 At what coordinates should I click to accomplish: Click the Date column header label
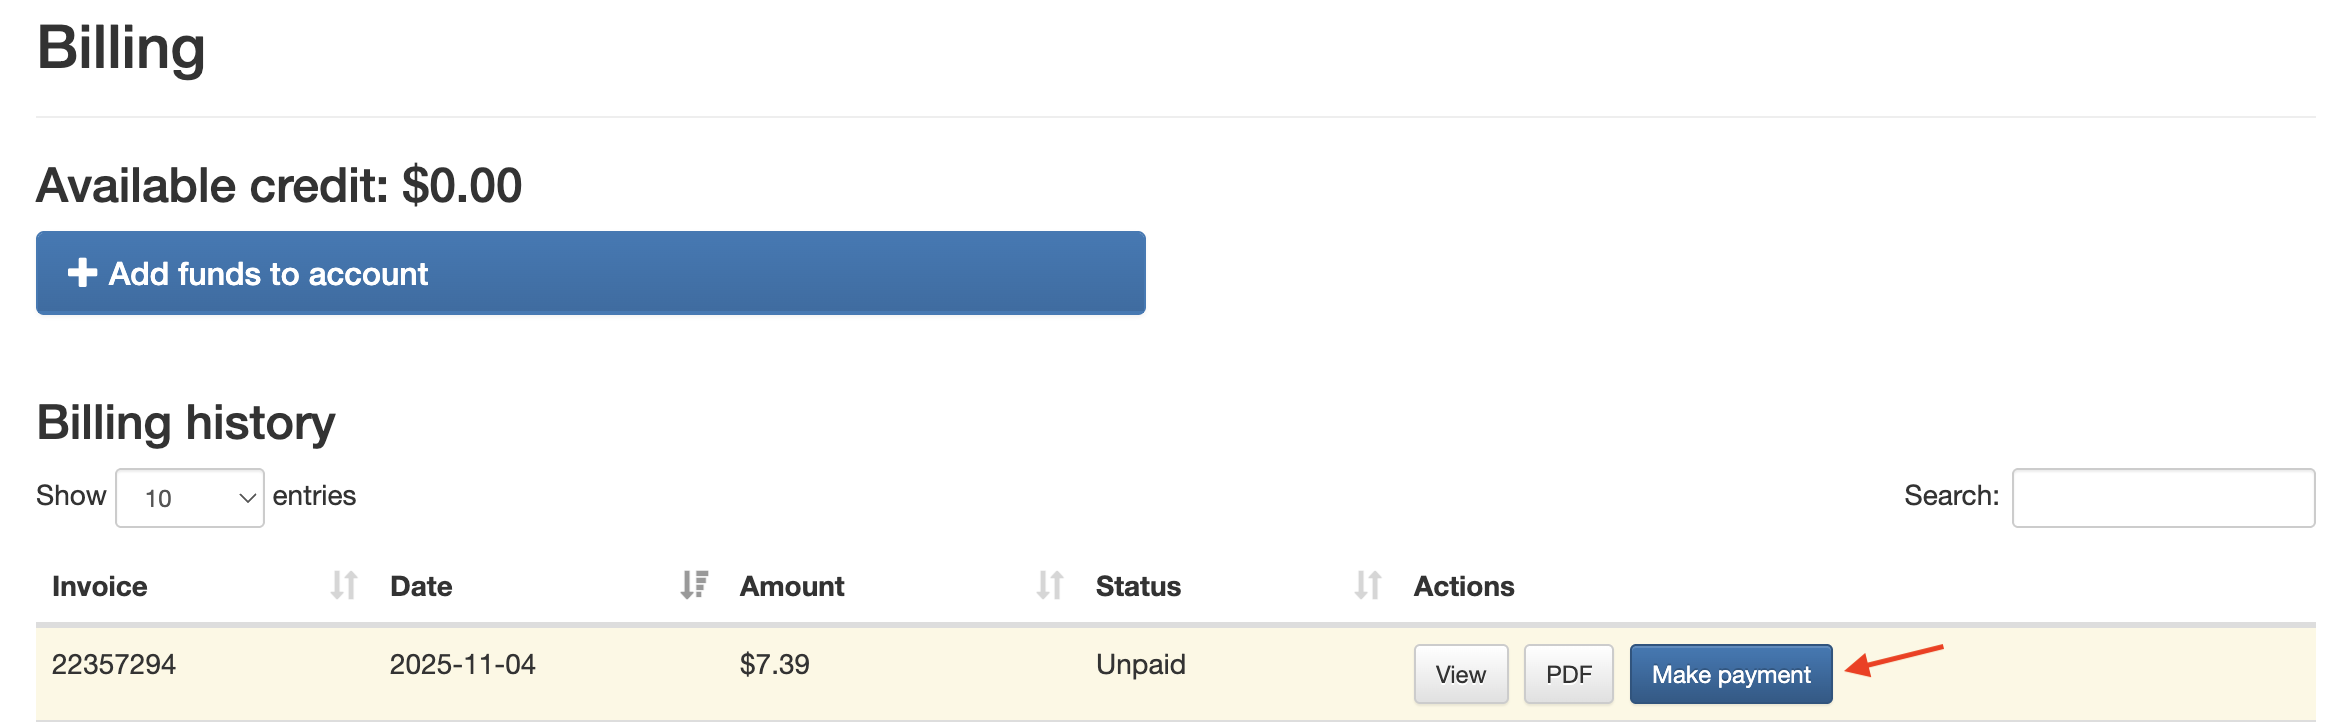[421, 587]
